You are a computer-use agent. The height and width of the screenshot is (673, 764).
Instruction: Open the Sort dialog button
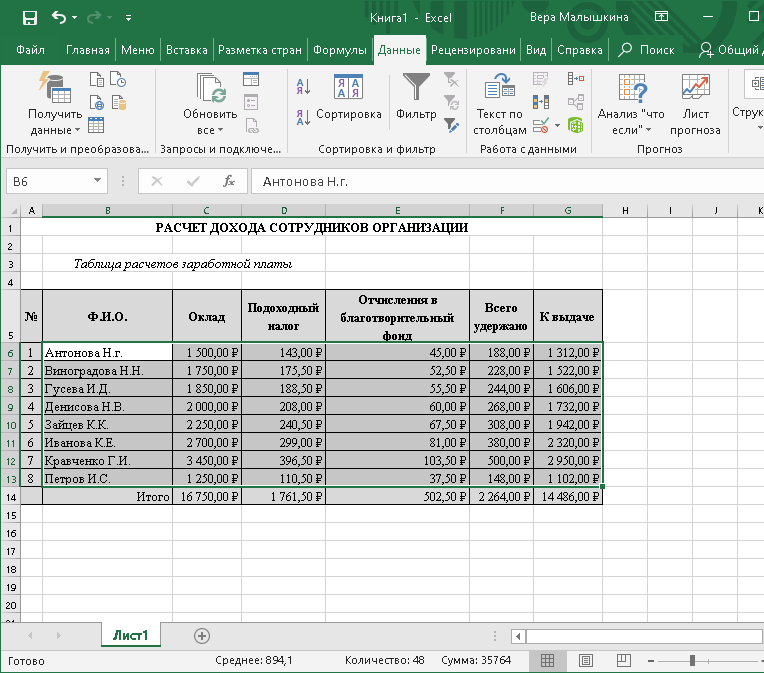point(348,100)
